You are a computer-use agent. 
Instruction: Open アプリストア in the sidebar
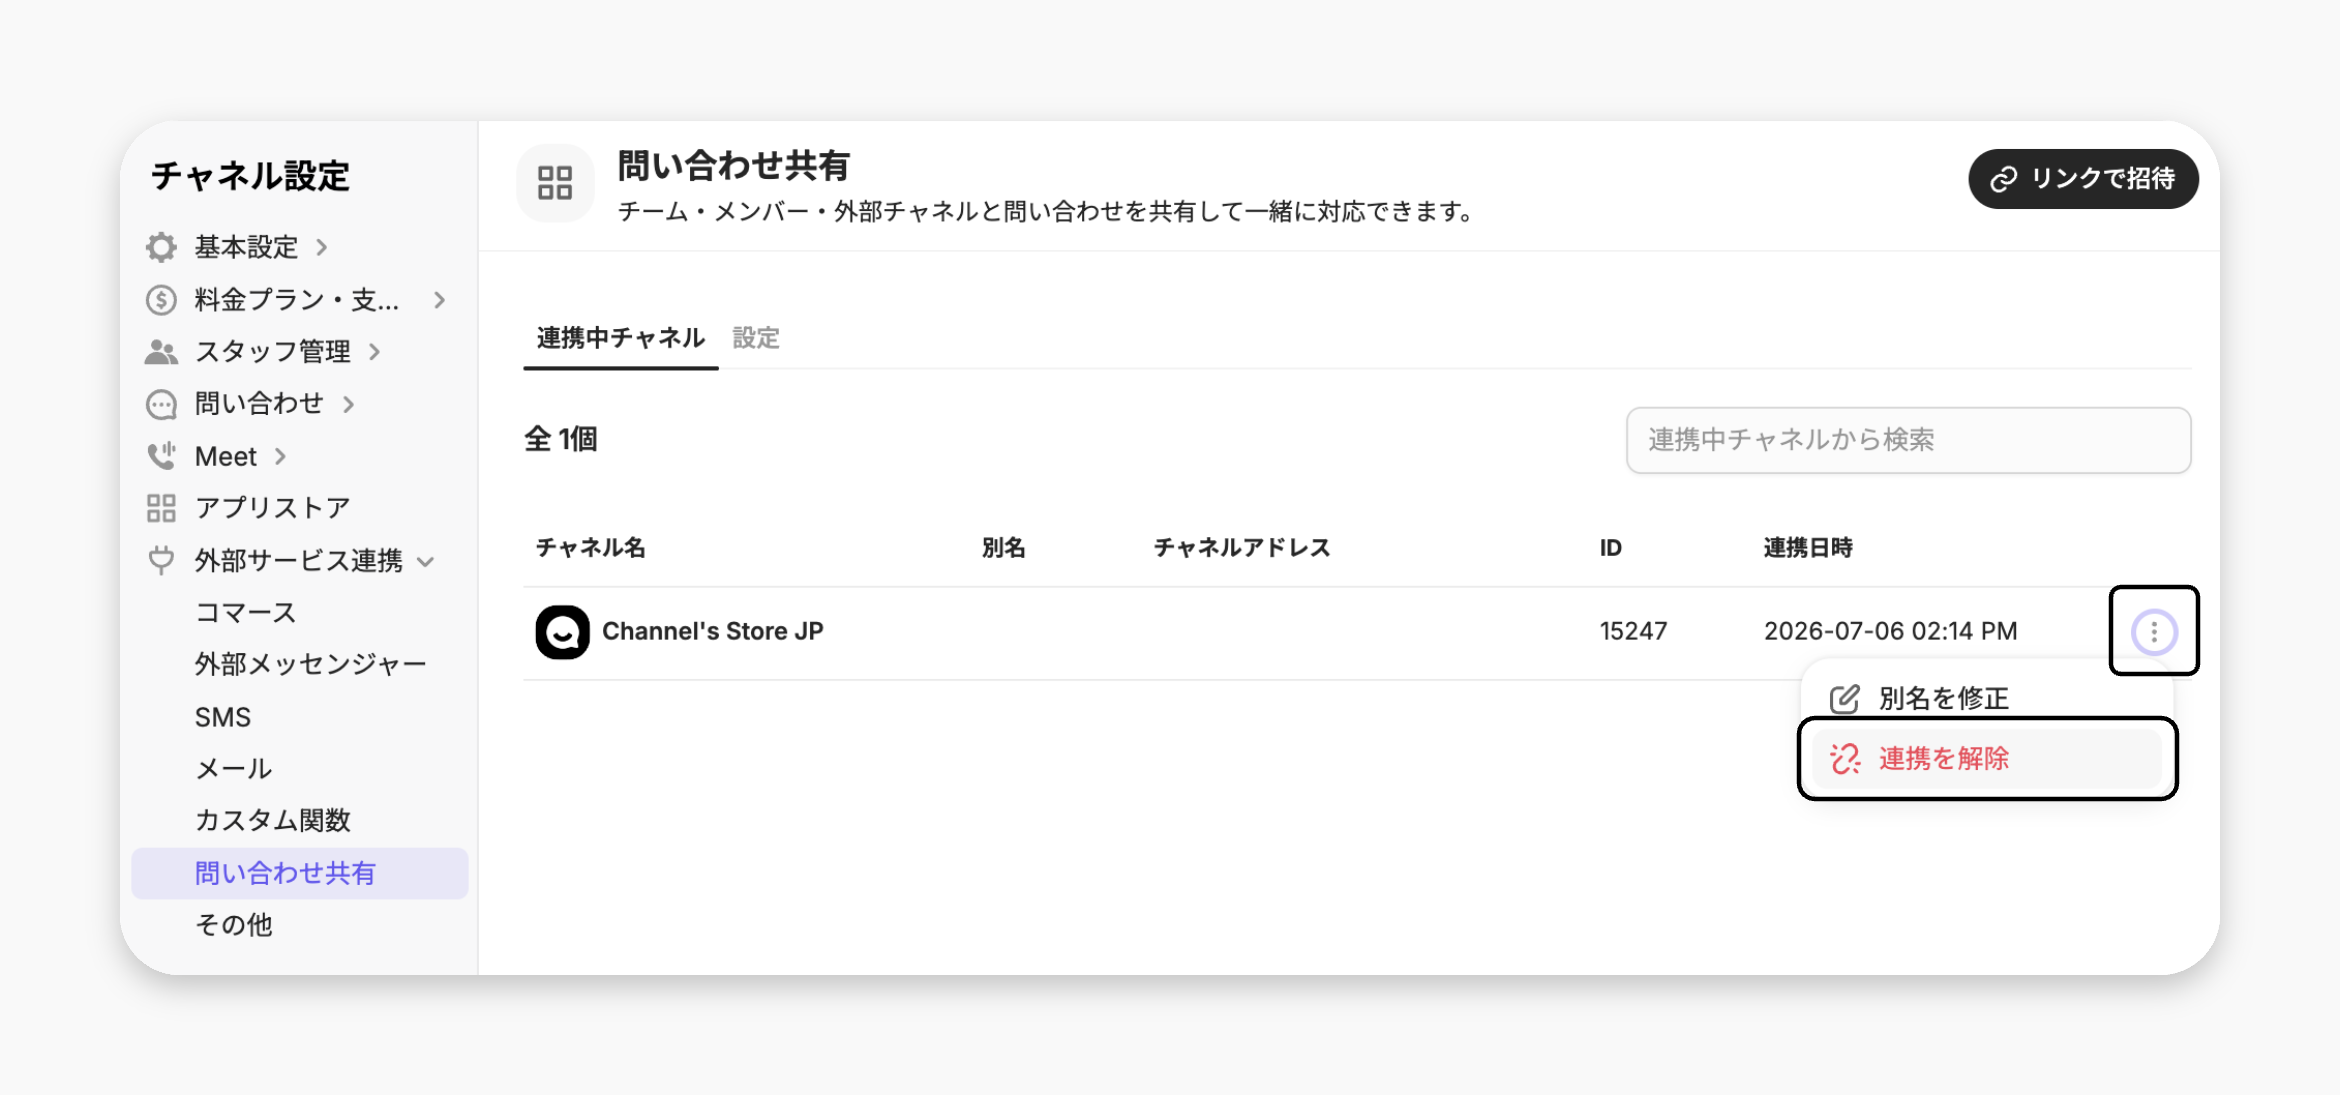pyautogui.click(x=273, y=508)
